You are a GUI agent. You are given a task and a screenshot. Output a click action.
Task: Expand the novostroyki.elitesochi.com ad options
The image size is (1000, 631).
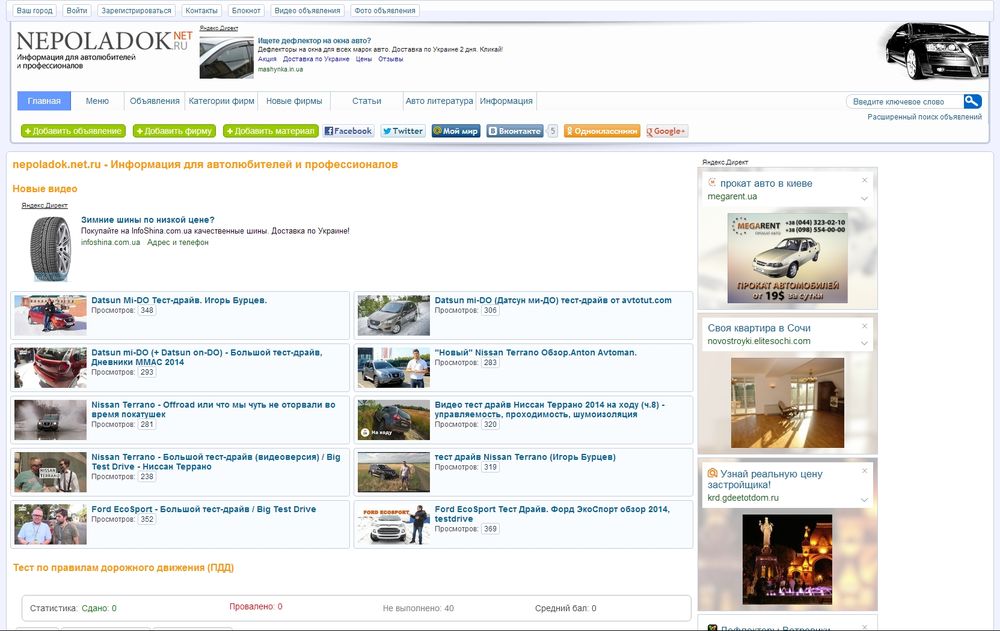864,343
